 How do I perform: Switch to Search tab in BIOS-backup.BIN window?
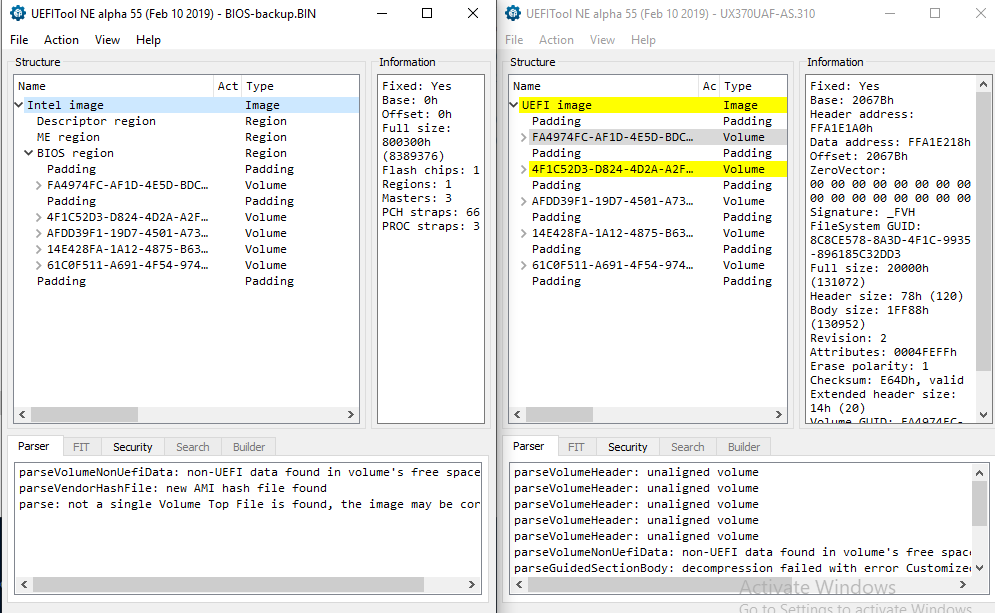193,447
